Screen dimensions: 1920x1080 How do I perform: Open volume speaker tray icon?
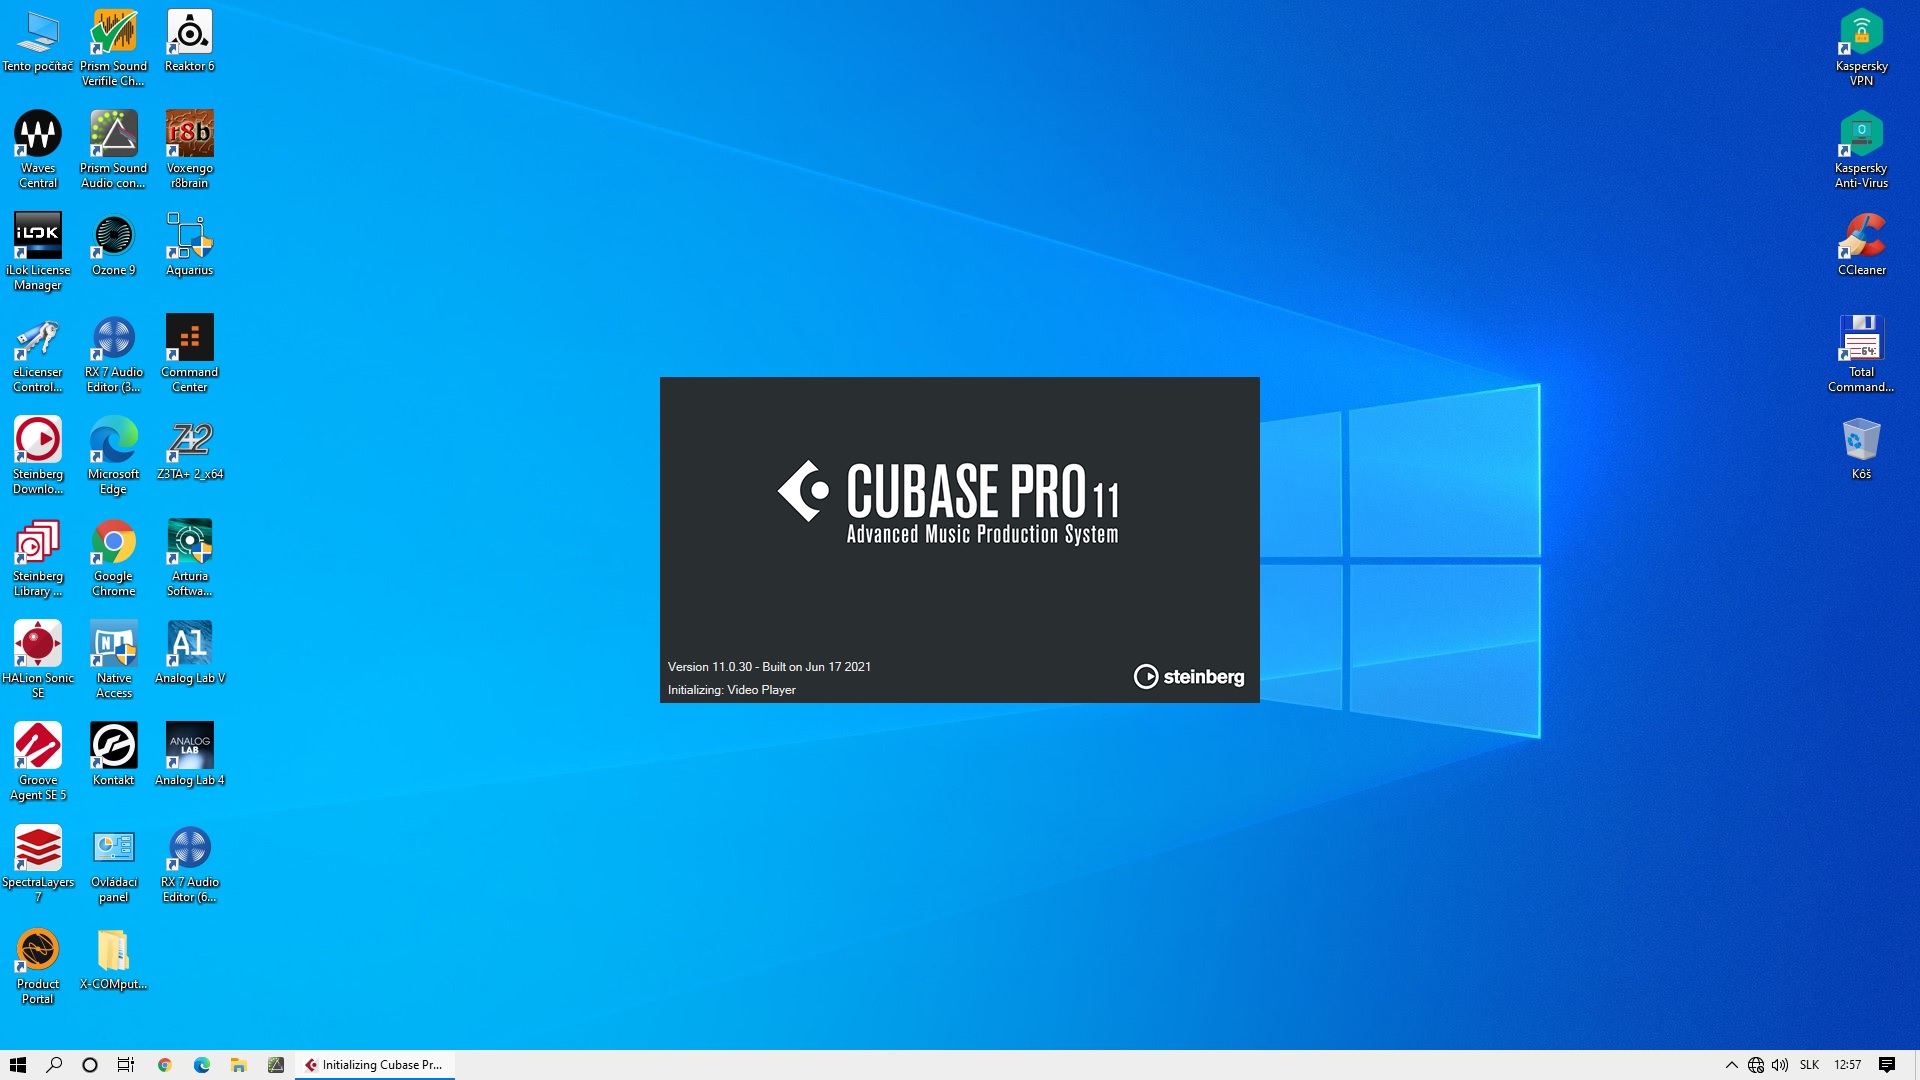1780,1065
